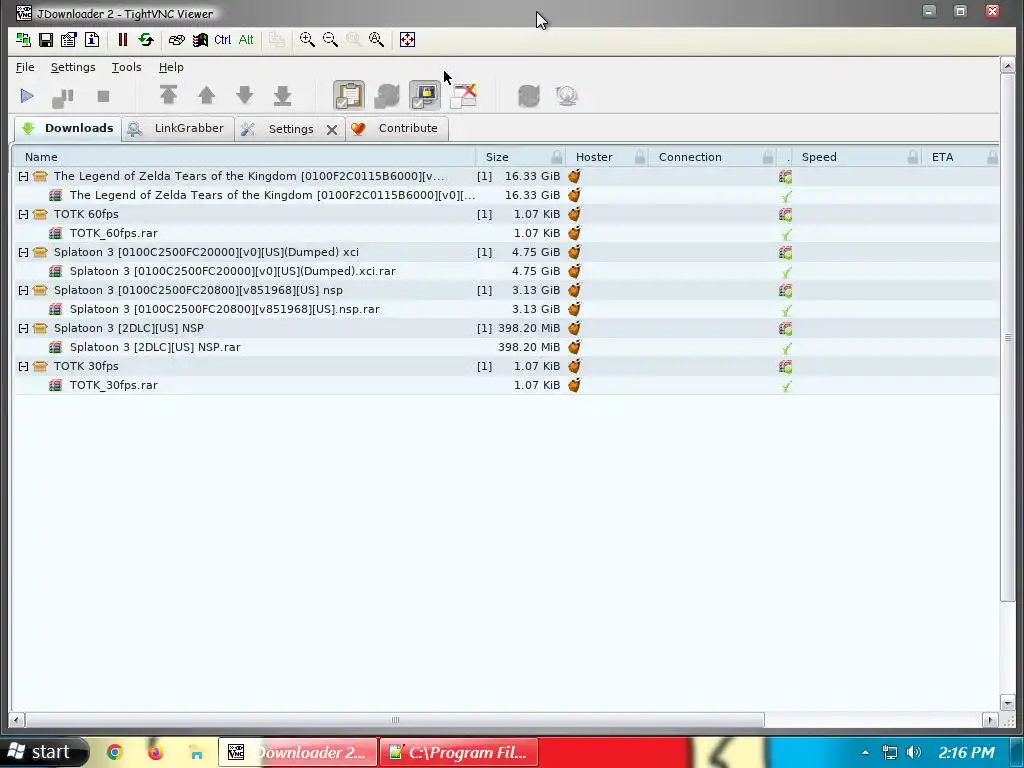Collapse the Splatoon 3 [2DLC][US] NSP package
This screenshot has height=768, width=1024.
coord(24,328)
